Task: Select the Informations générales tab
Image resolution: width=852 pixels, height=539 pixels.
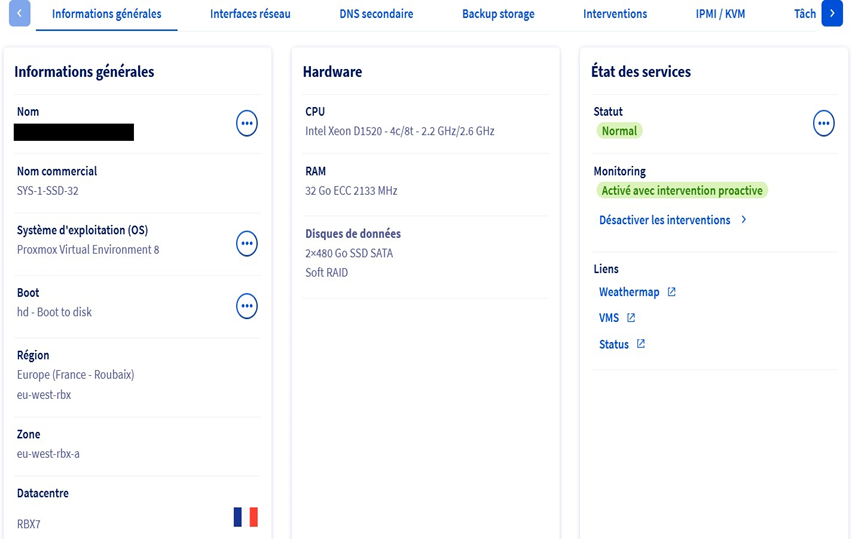Action: 106,14
